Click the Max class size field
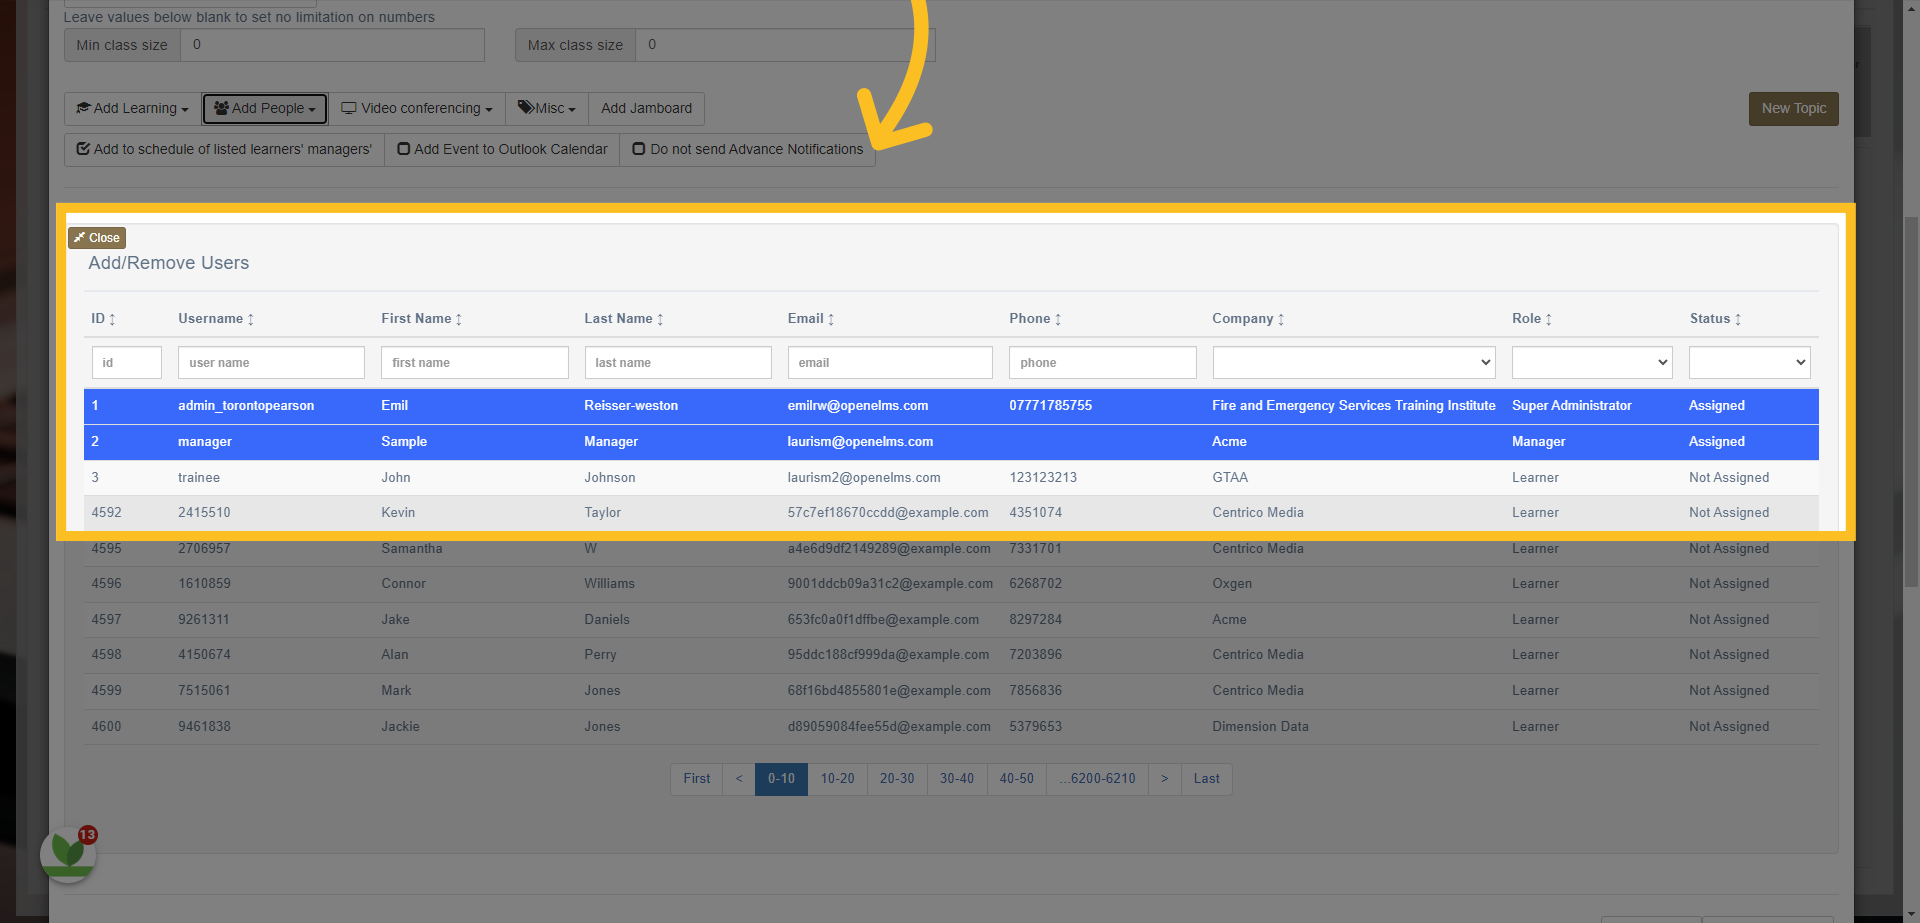The width and height of the screenshot is (1920, 923). 785,45
